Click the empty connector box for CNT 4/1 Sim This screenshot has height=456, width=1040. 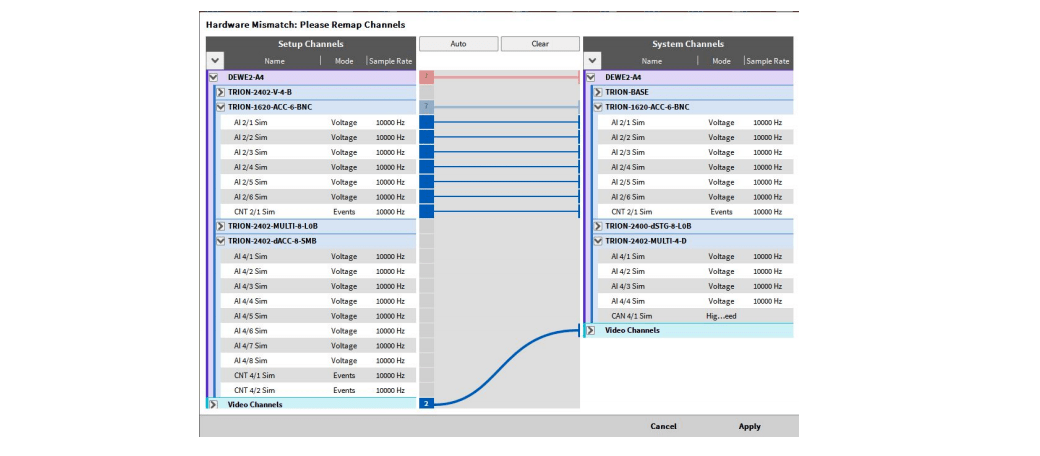[426, 375]
